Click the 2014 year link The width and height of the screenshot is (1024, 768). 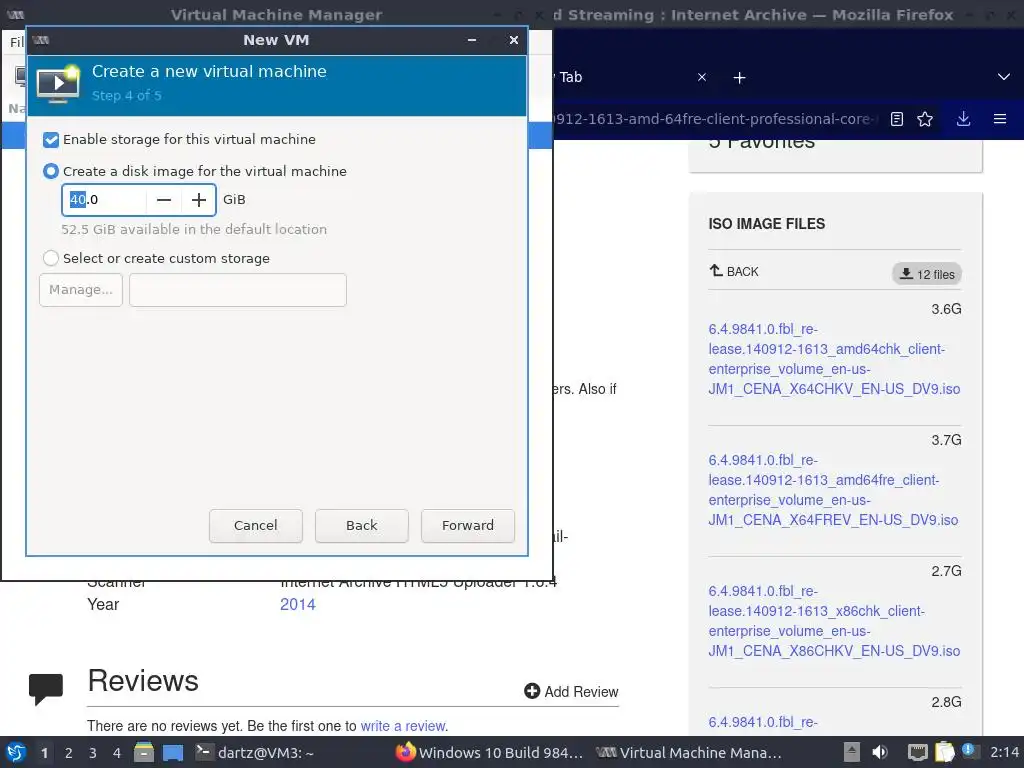[298, 605]
